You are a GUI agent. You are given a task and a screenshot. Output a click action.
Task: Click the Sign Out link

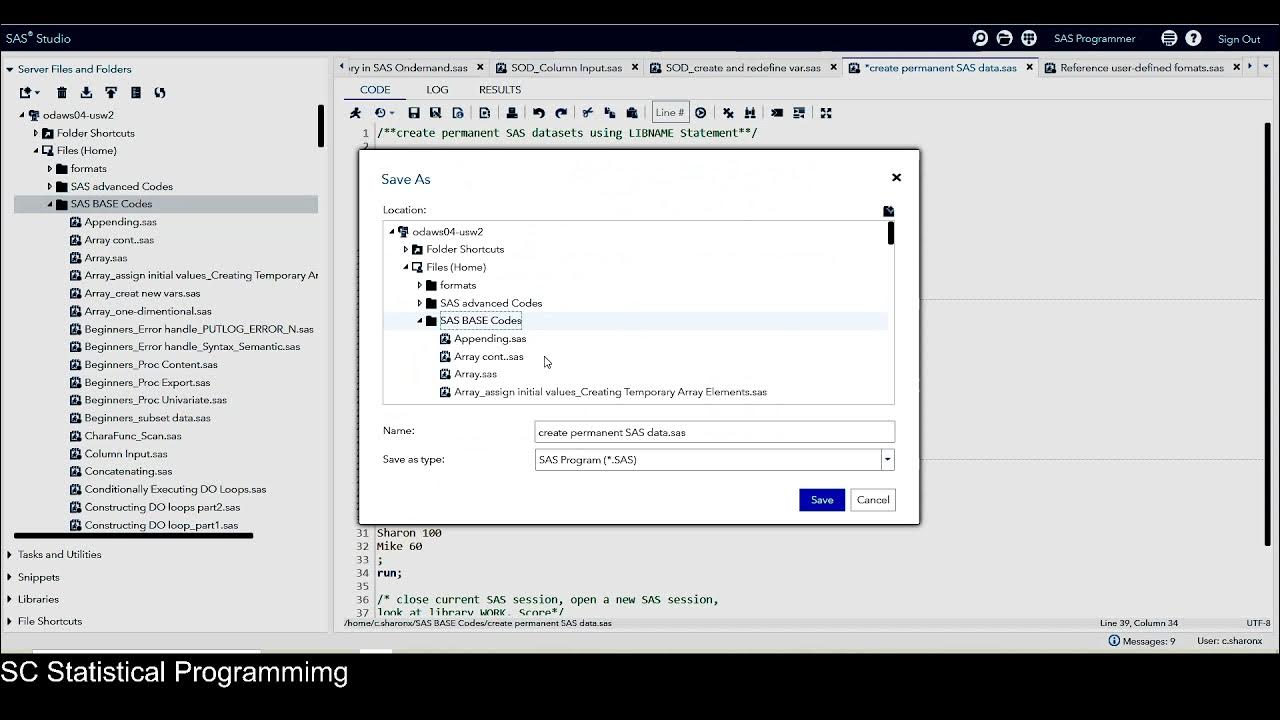[x=1239, y=39]
